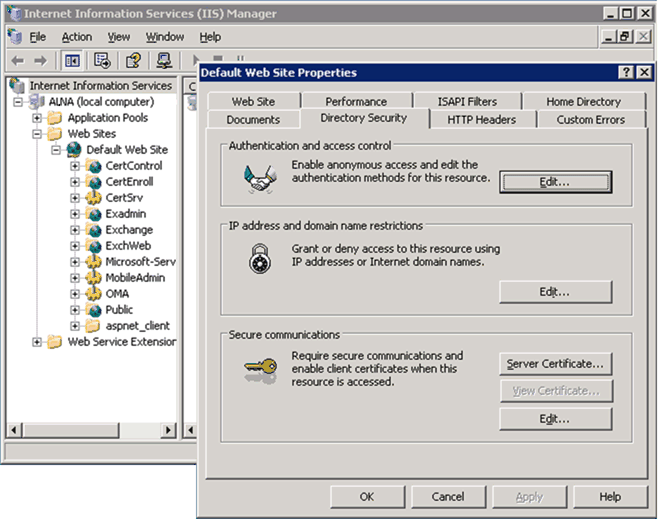Click the tree pane scroll-right arrow
Viewport: 658px width, 519px height.
point(169,430)
